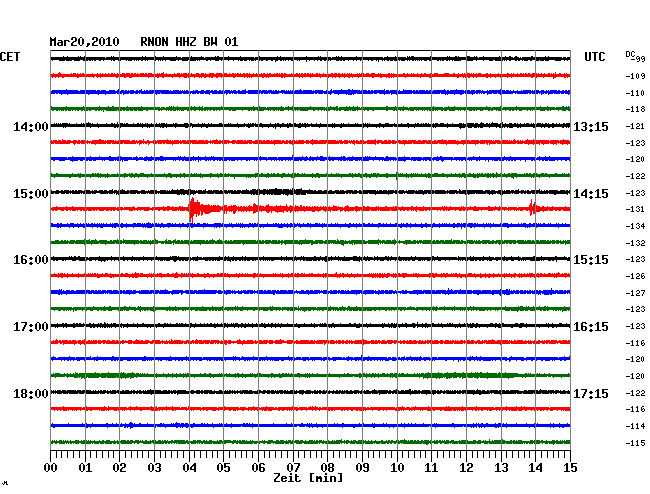Screen dimensions: 650x494
Task: Click the CET timezone label
Action: (x=10, y=57)
